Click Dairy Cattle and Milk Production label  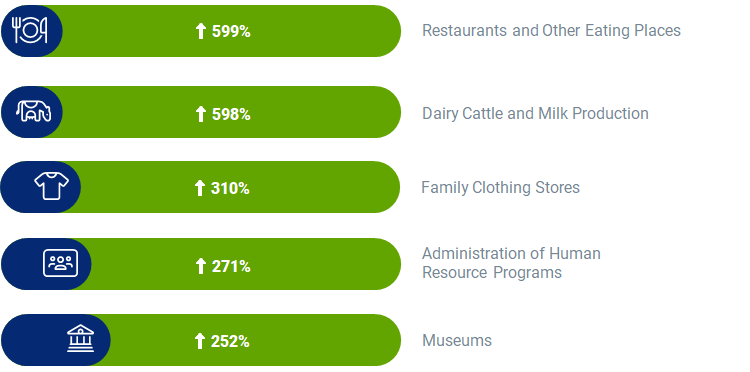pos(535,114)
